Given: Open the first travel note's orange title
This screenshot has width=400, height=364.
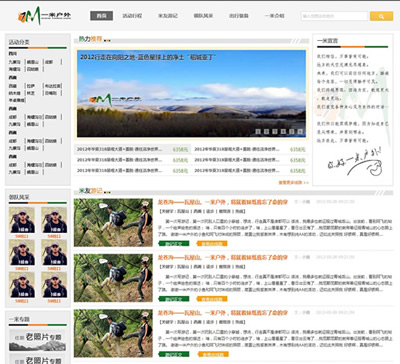Looking at the screenshot, I should 222,202.
